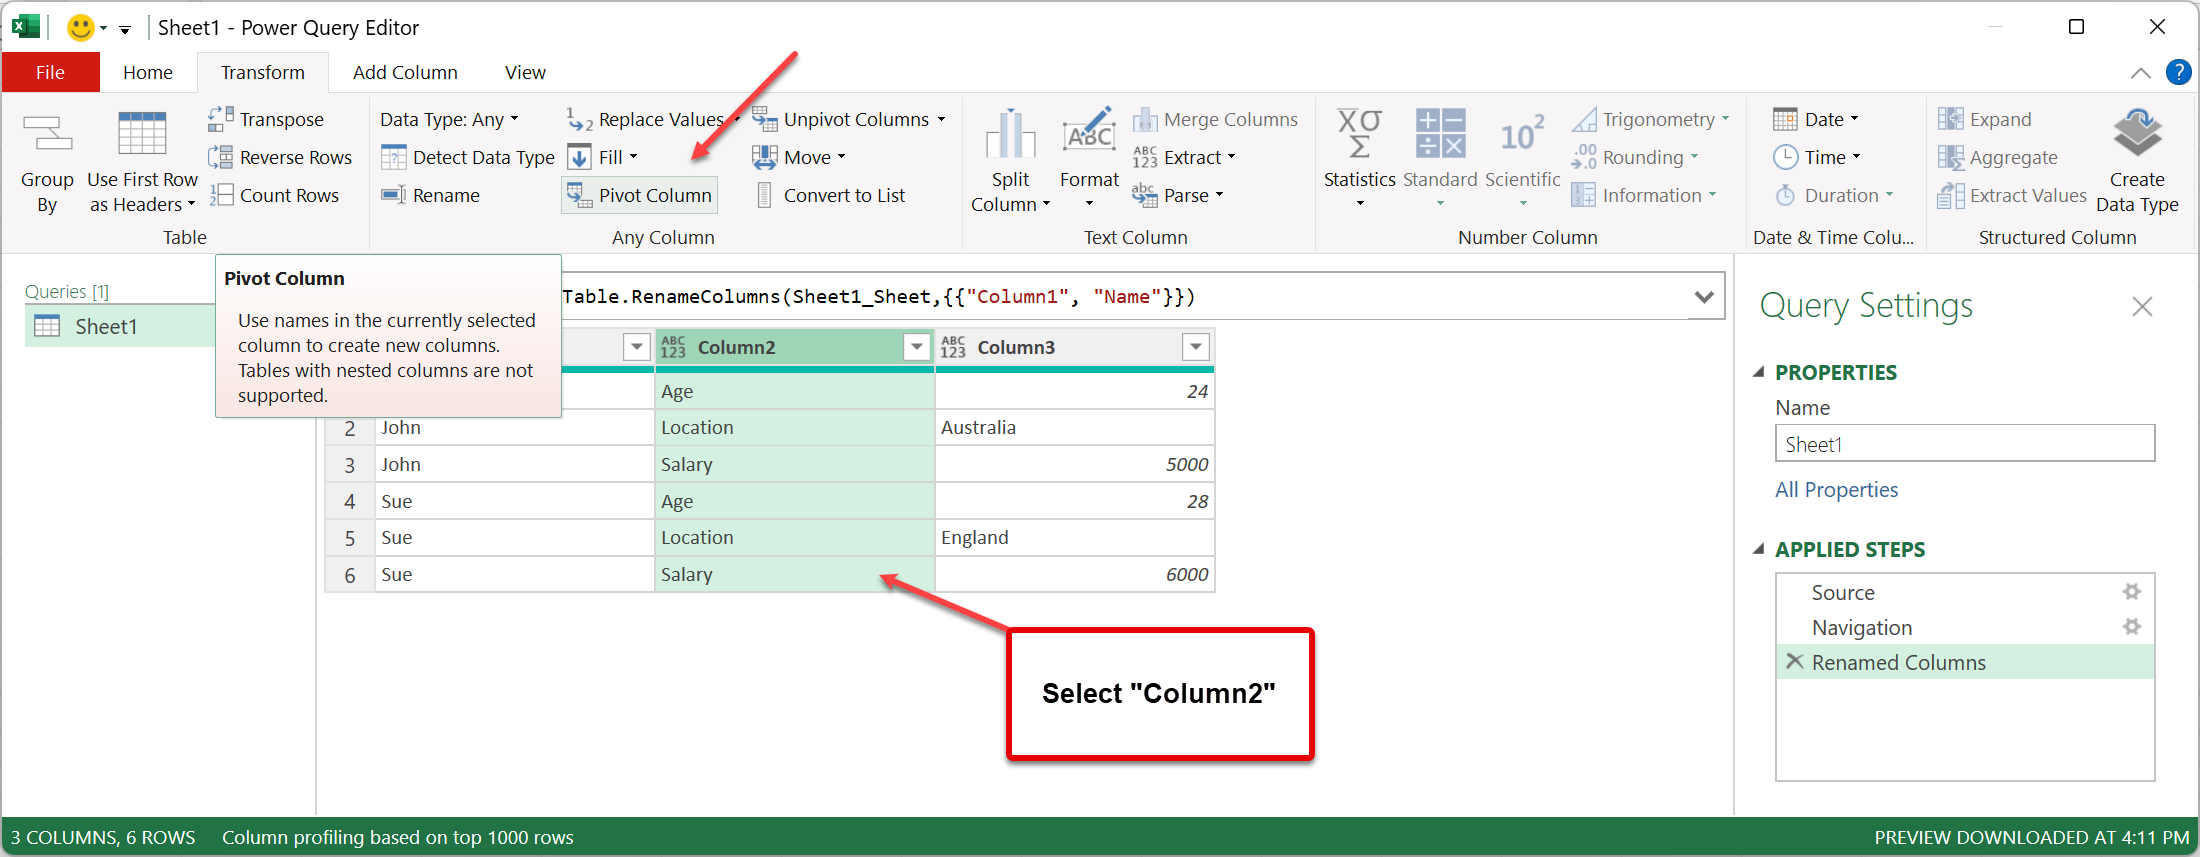Screen dimensions: 2200x857
Task: Click the Use First Row as Headers icon
Action: pos(142,134)
